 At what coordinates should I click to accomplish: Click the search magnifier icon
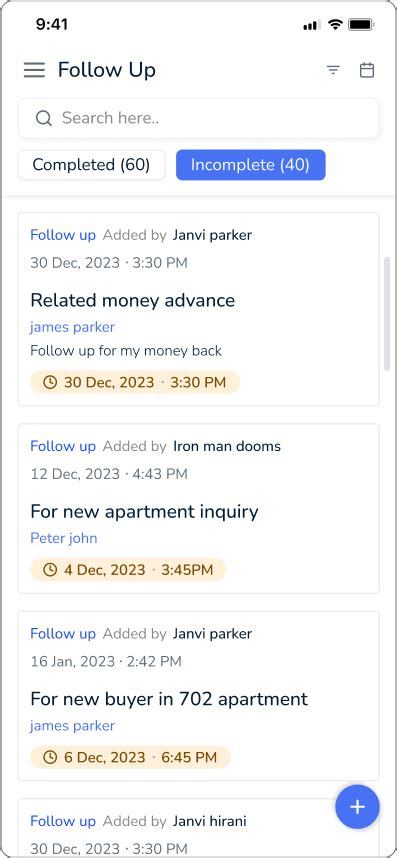click(x=44, y=118)
